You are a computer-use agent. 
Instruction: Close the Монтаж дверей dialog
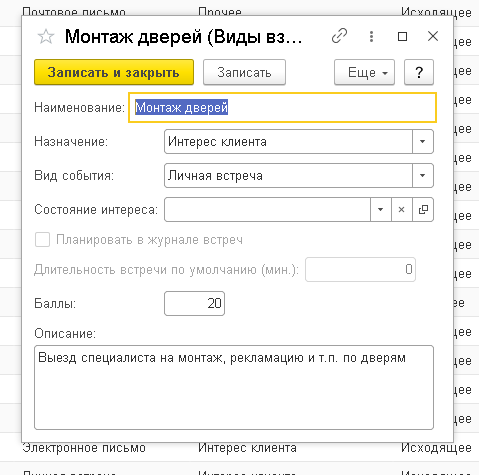pos(433,36)
